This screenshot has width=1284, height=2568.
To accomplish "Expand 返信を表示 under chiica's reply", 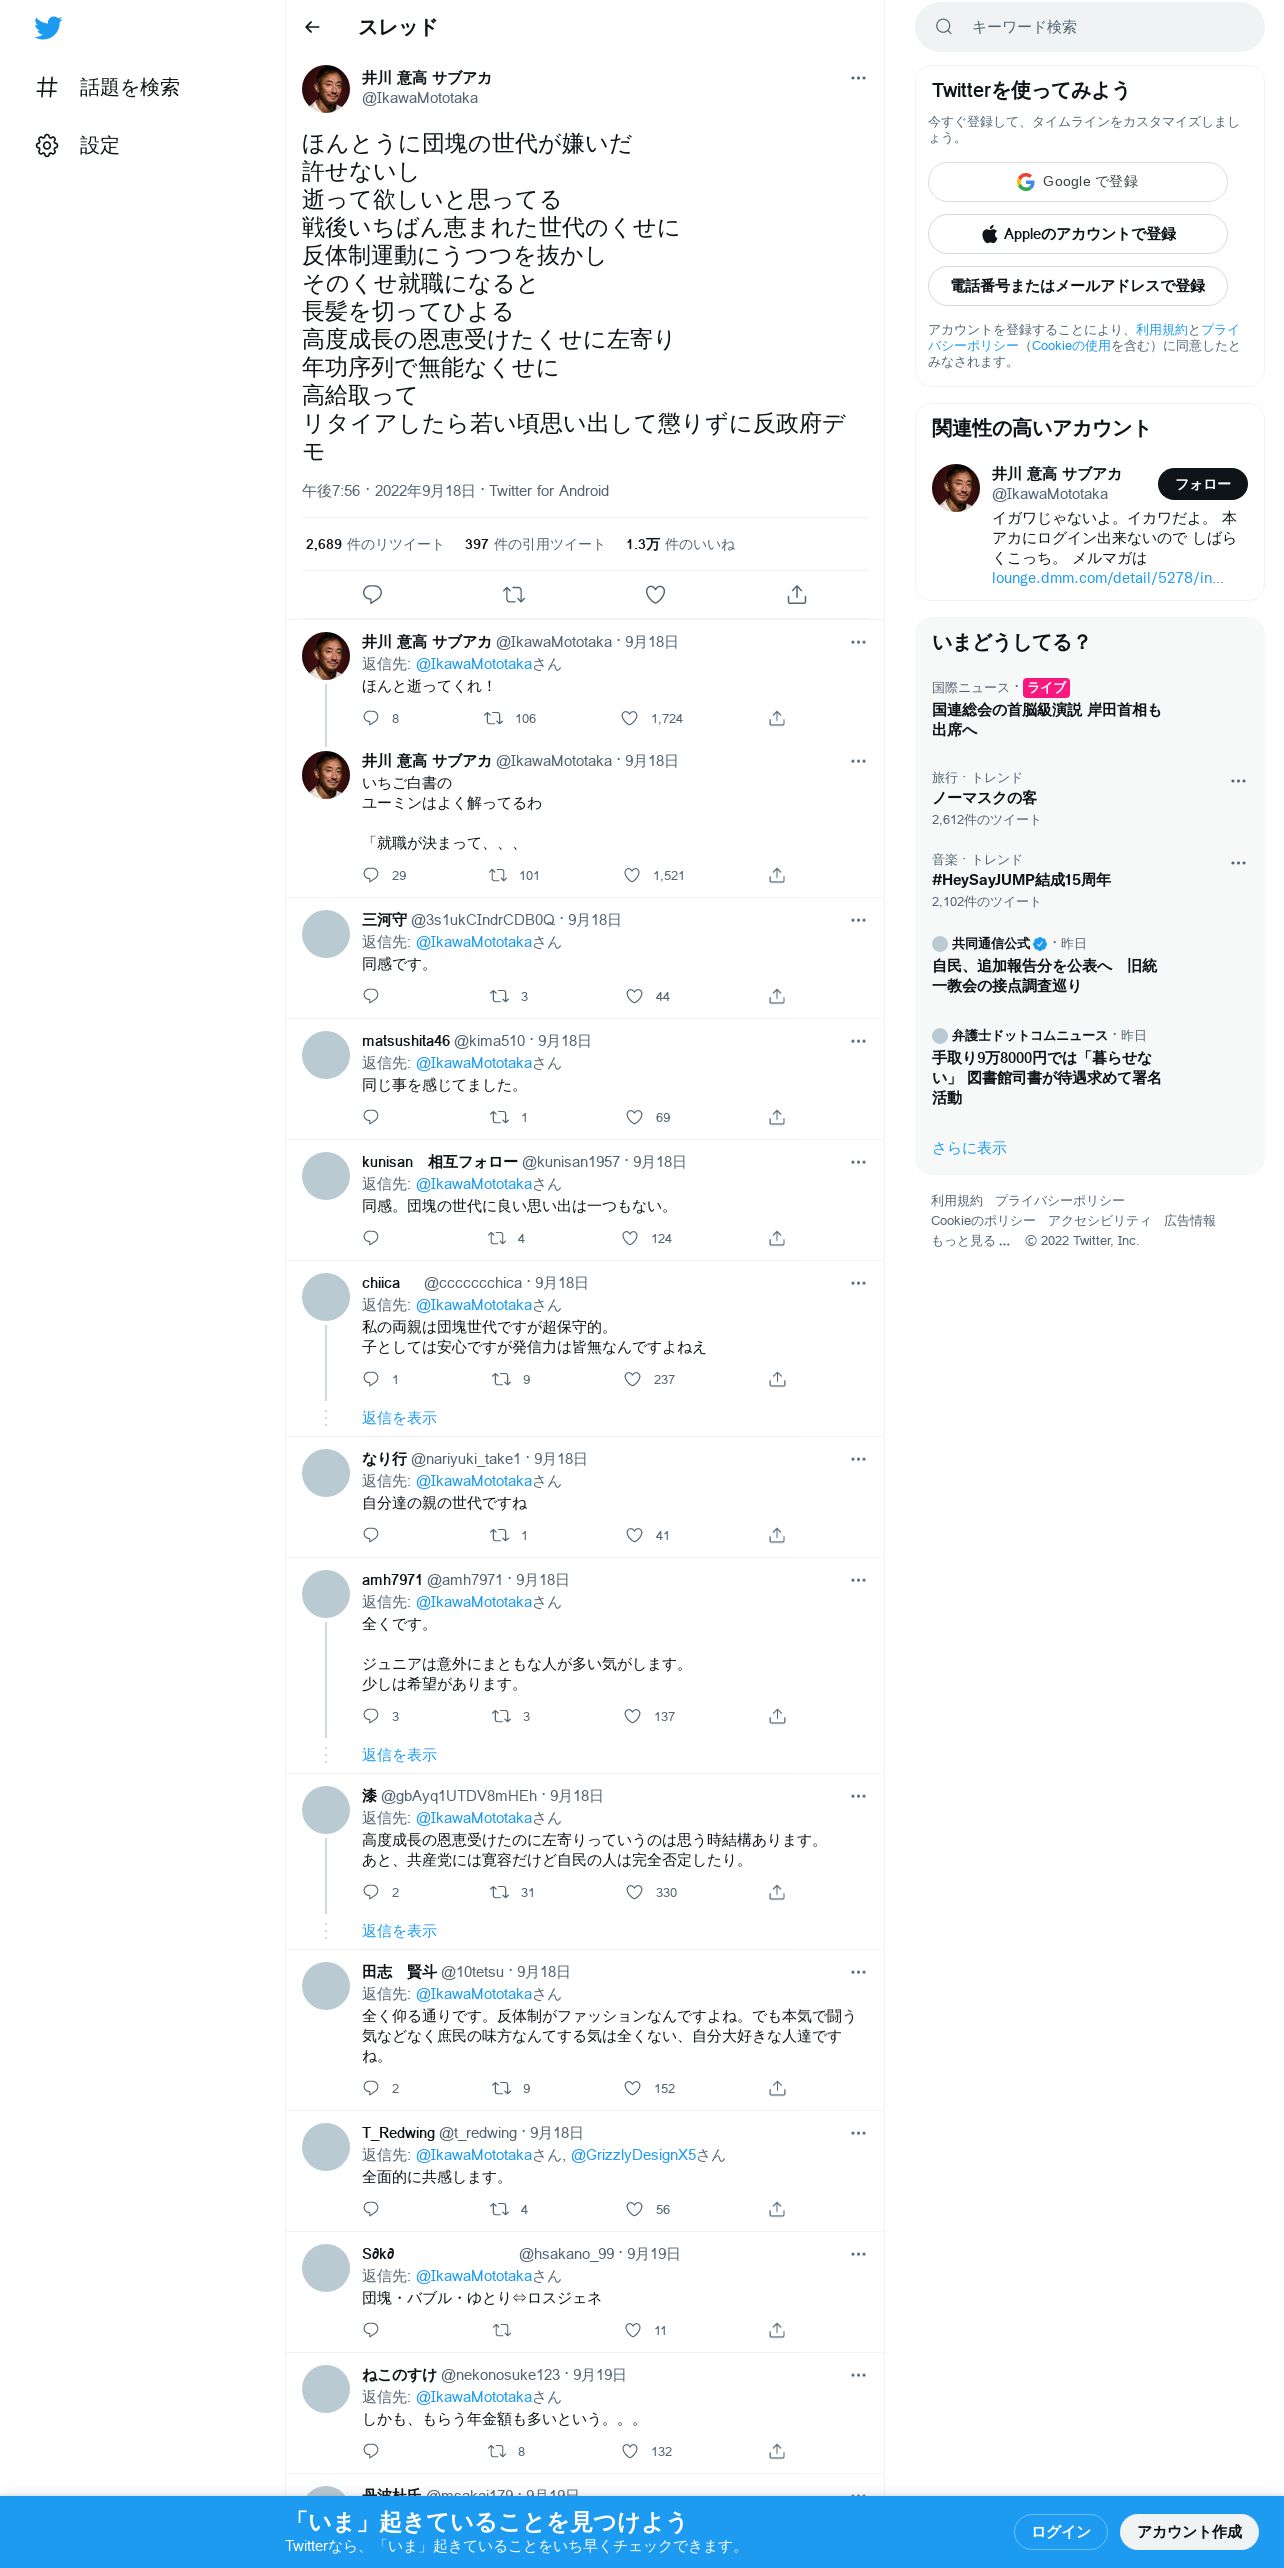I will click(x=399, y=1418).
